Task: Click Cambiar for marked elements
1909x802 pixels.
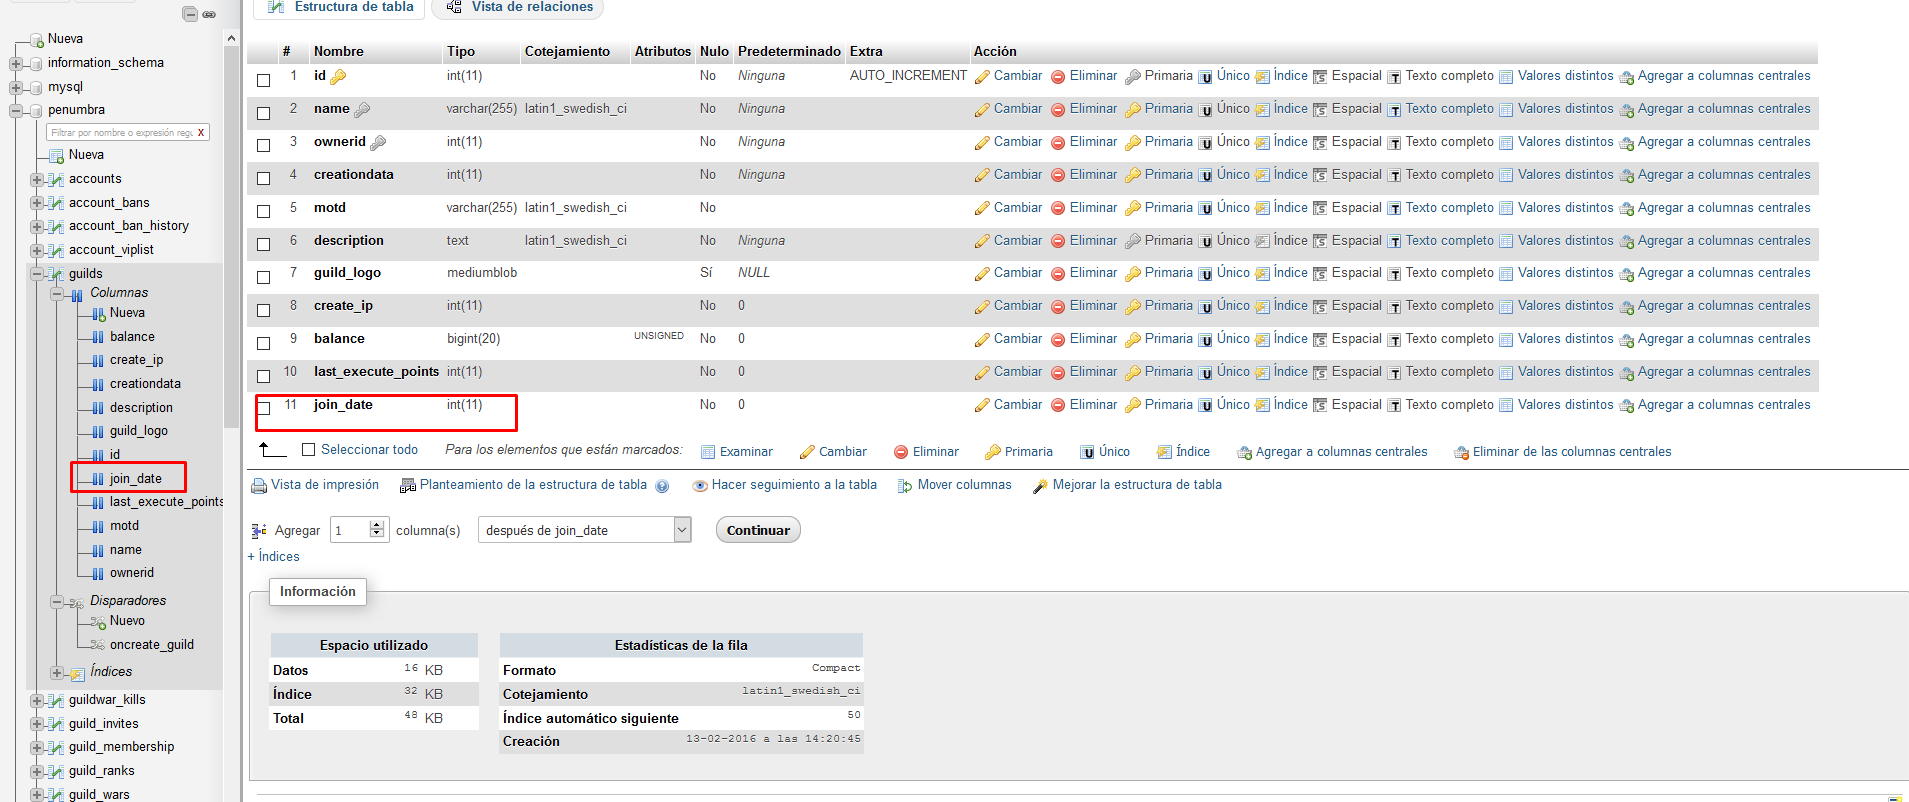Action: point(833,452)
